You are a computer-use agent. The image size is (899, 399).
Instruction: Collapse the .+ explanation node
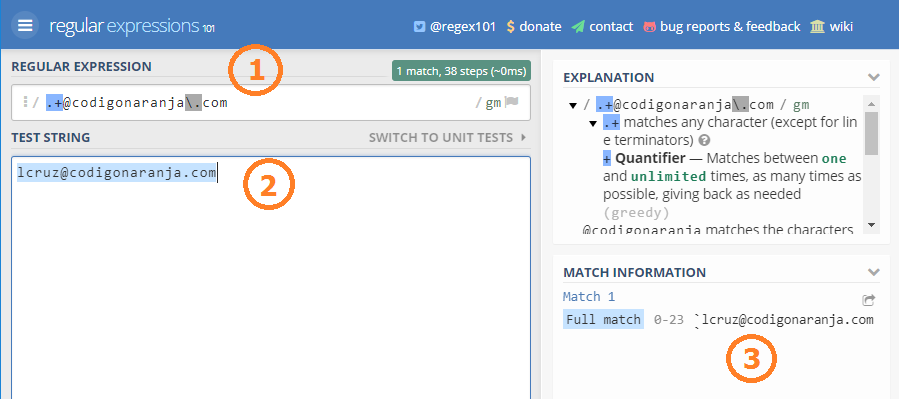click(593, 123)
